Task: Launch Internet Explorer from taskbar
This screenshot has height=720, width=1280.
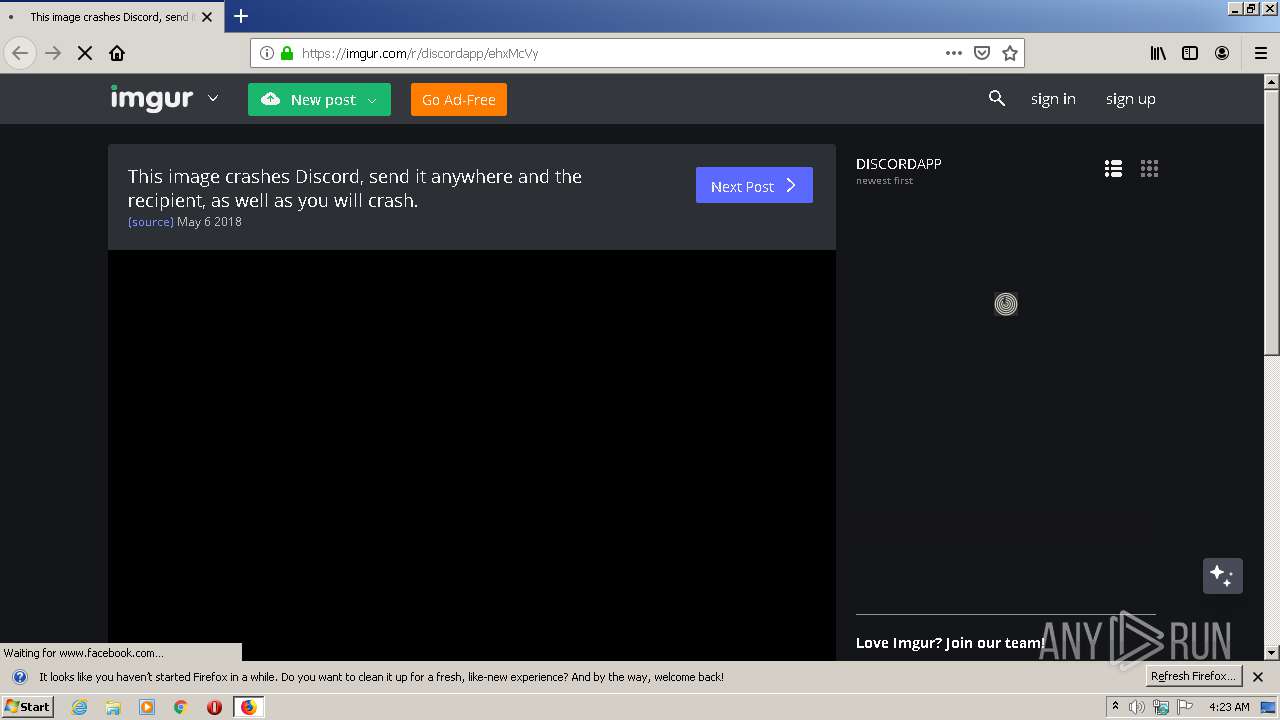Action: click(80, 707)
